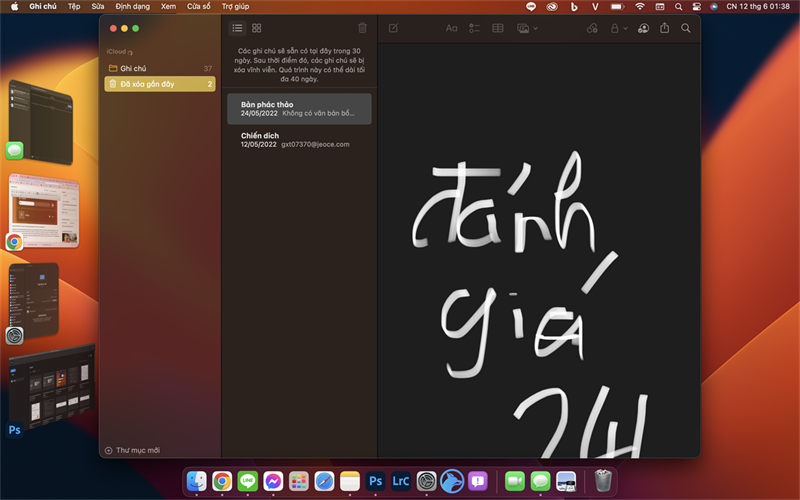The height and width of the screenshot is (500, 800).
Task: Click the Creative Cloud menu bar icon
Action: pyautogui.click(x=552, y=7)
